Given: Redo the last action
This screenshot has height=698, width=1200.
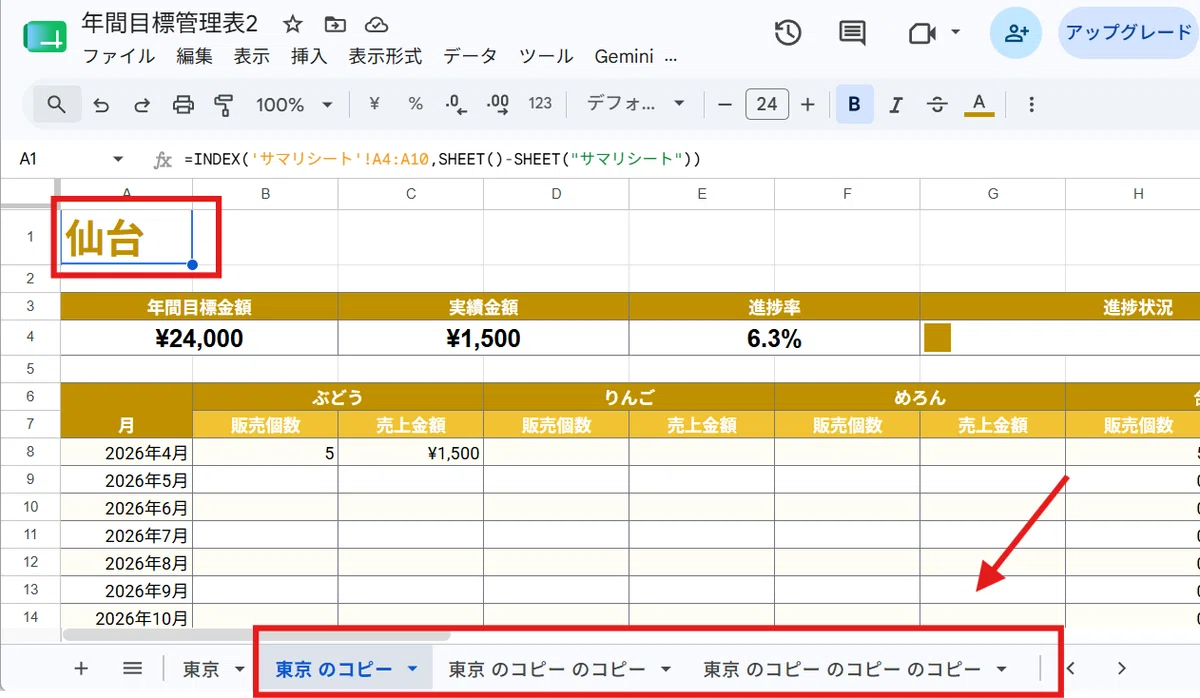Looking at the screenshot, I should (142, 104).
